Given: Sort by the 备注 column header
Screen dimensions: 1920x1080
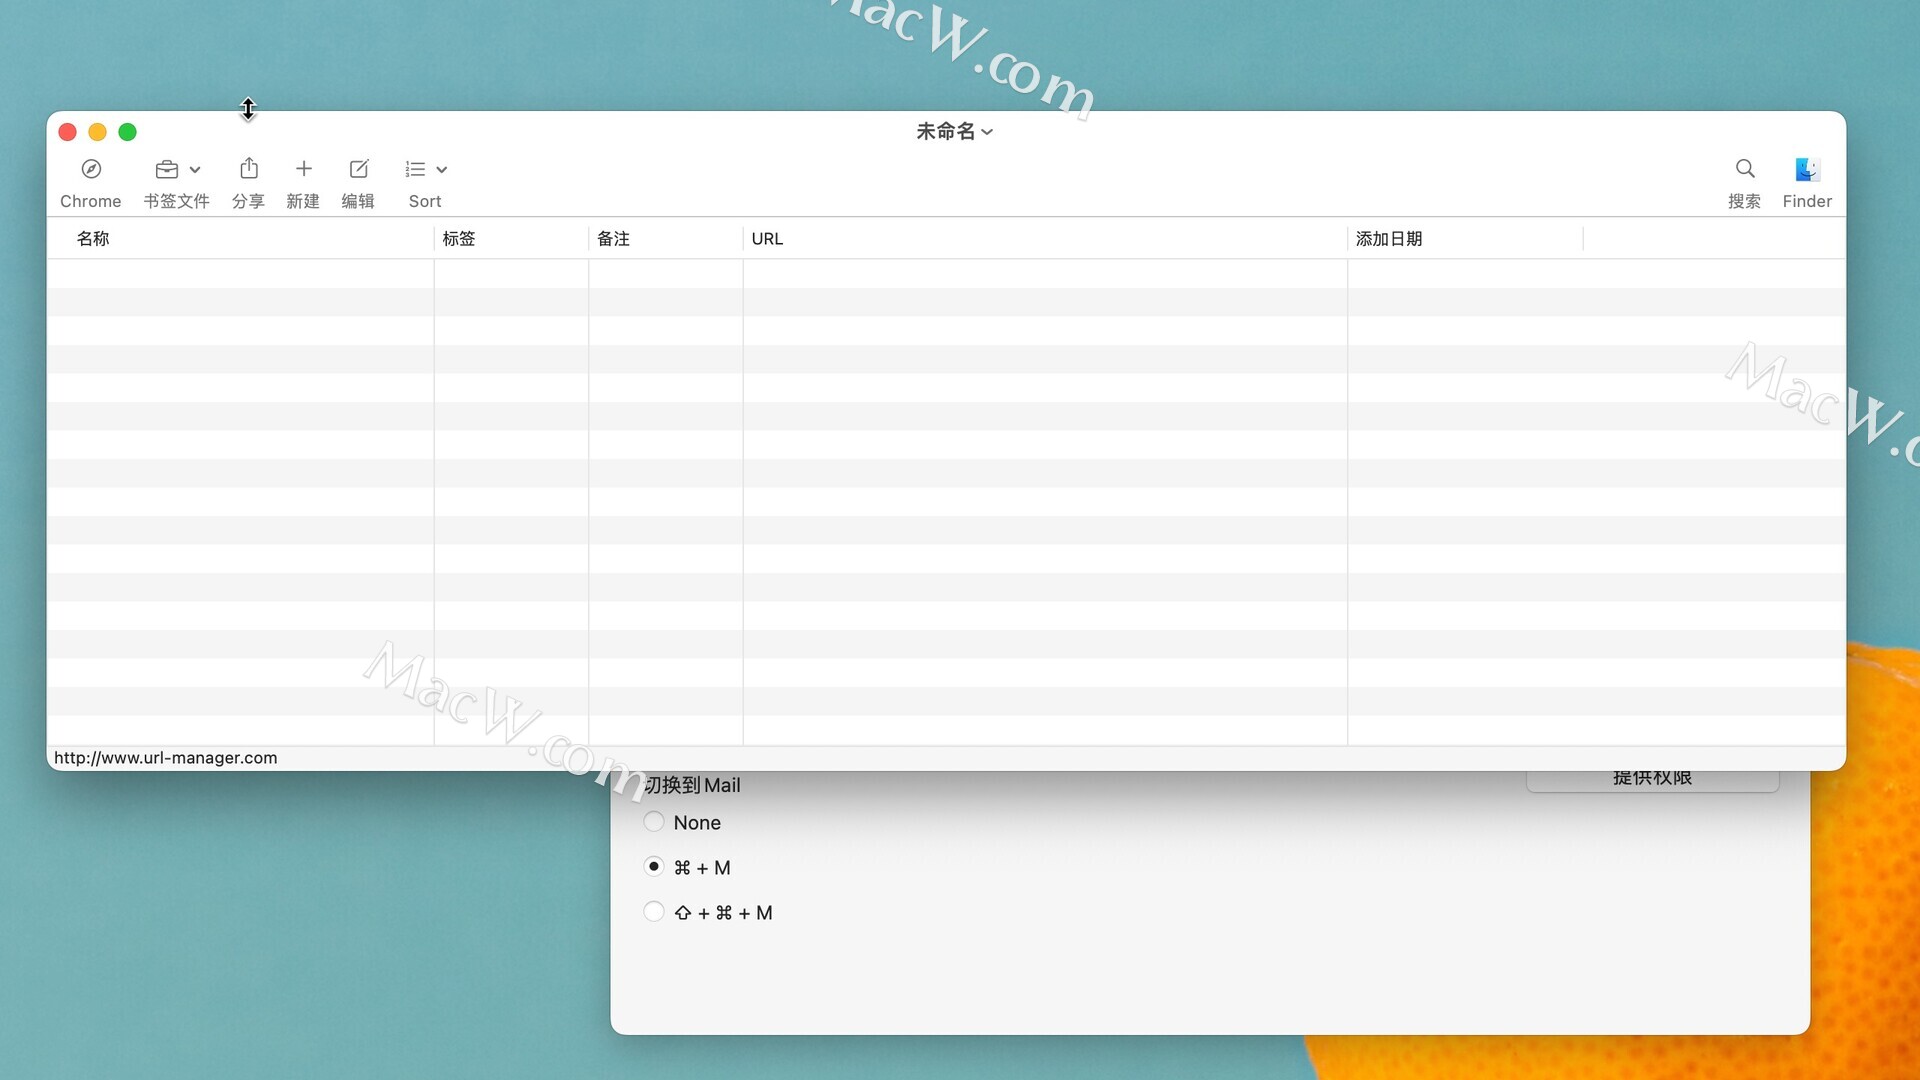Looking at the screenshot, I should pyautogui.click(x=666, y=239).
